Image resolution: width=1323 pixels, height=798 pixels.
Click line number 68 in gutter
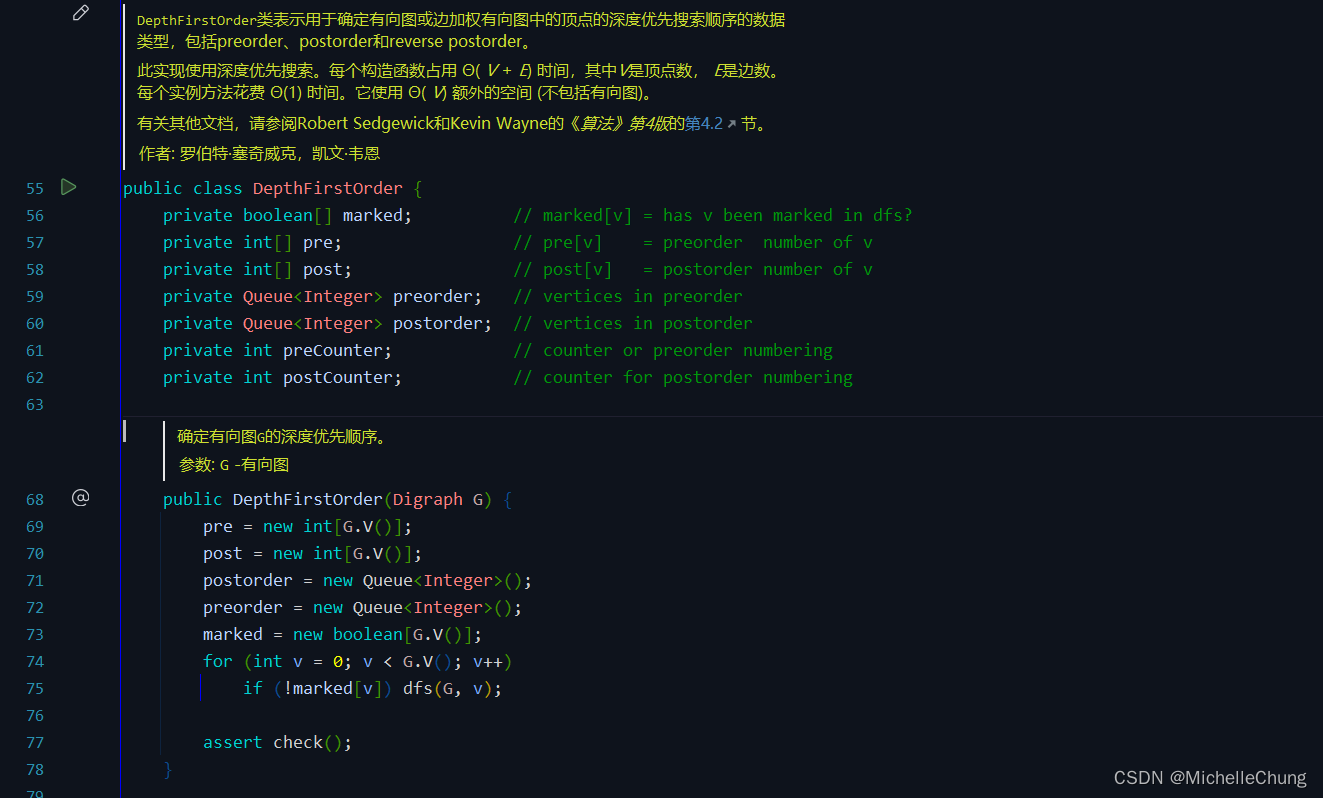coord(35,500)
